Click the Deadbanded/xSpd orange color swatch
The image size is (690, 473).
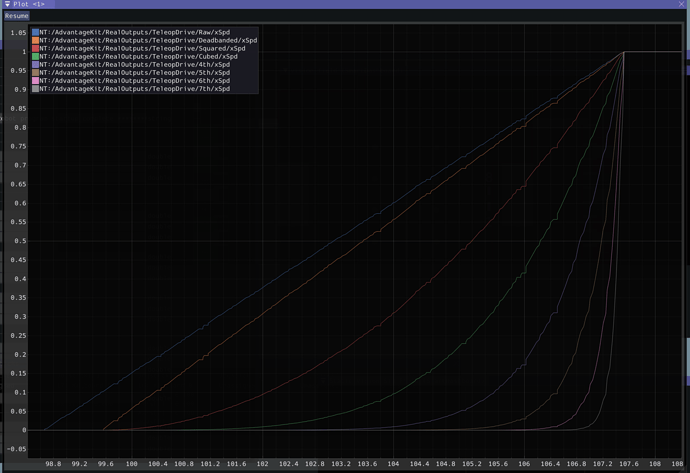(35, 40)
